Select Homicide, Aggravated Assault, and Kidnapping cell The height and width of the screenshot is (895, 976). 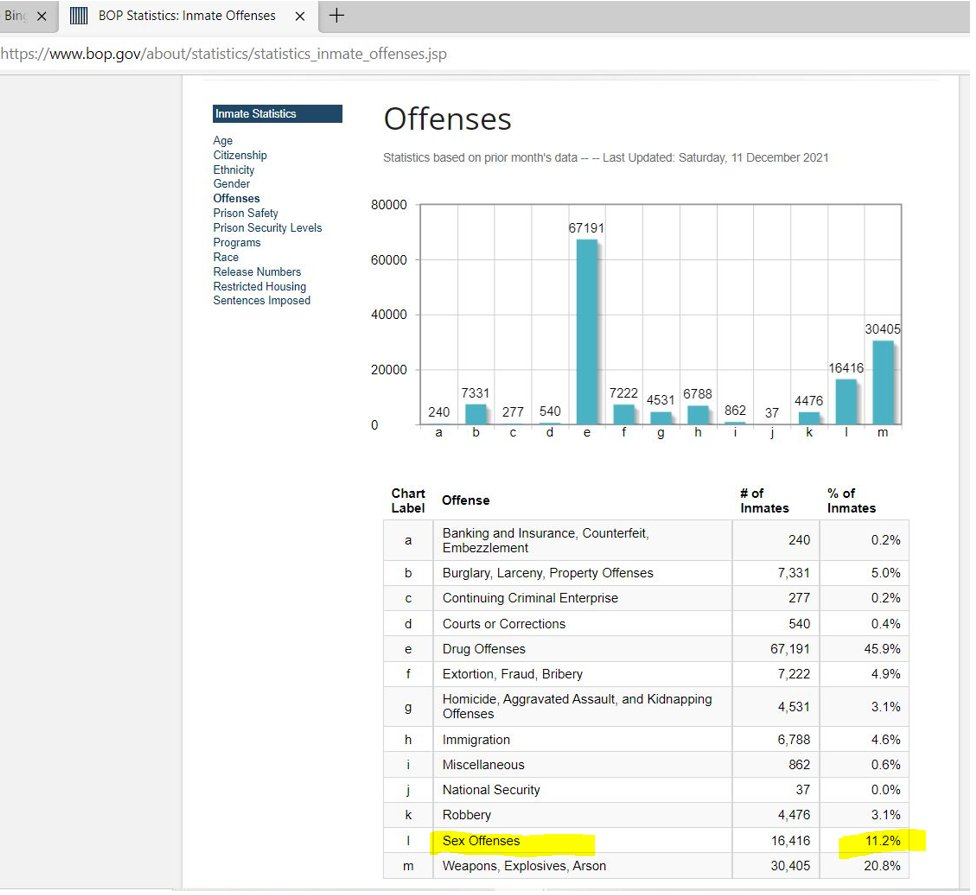[583, 706]
